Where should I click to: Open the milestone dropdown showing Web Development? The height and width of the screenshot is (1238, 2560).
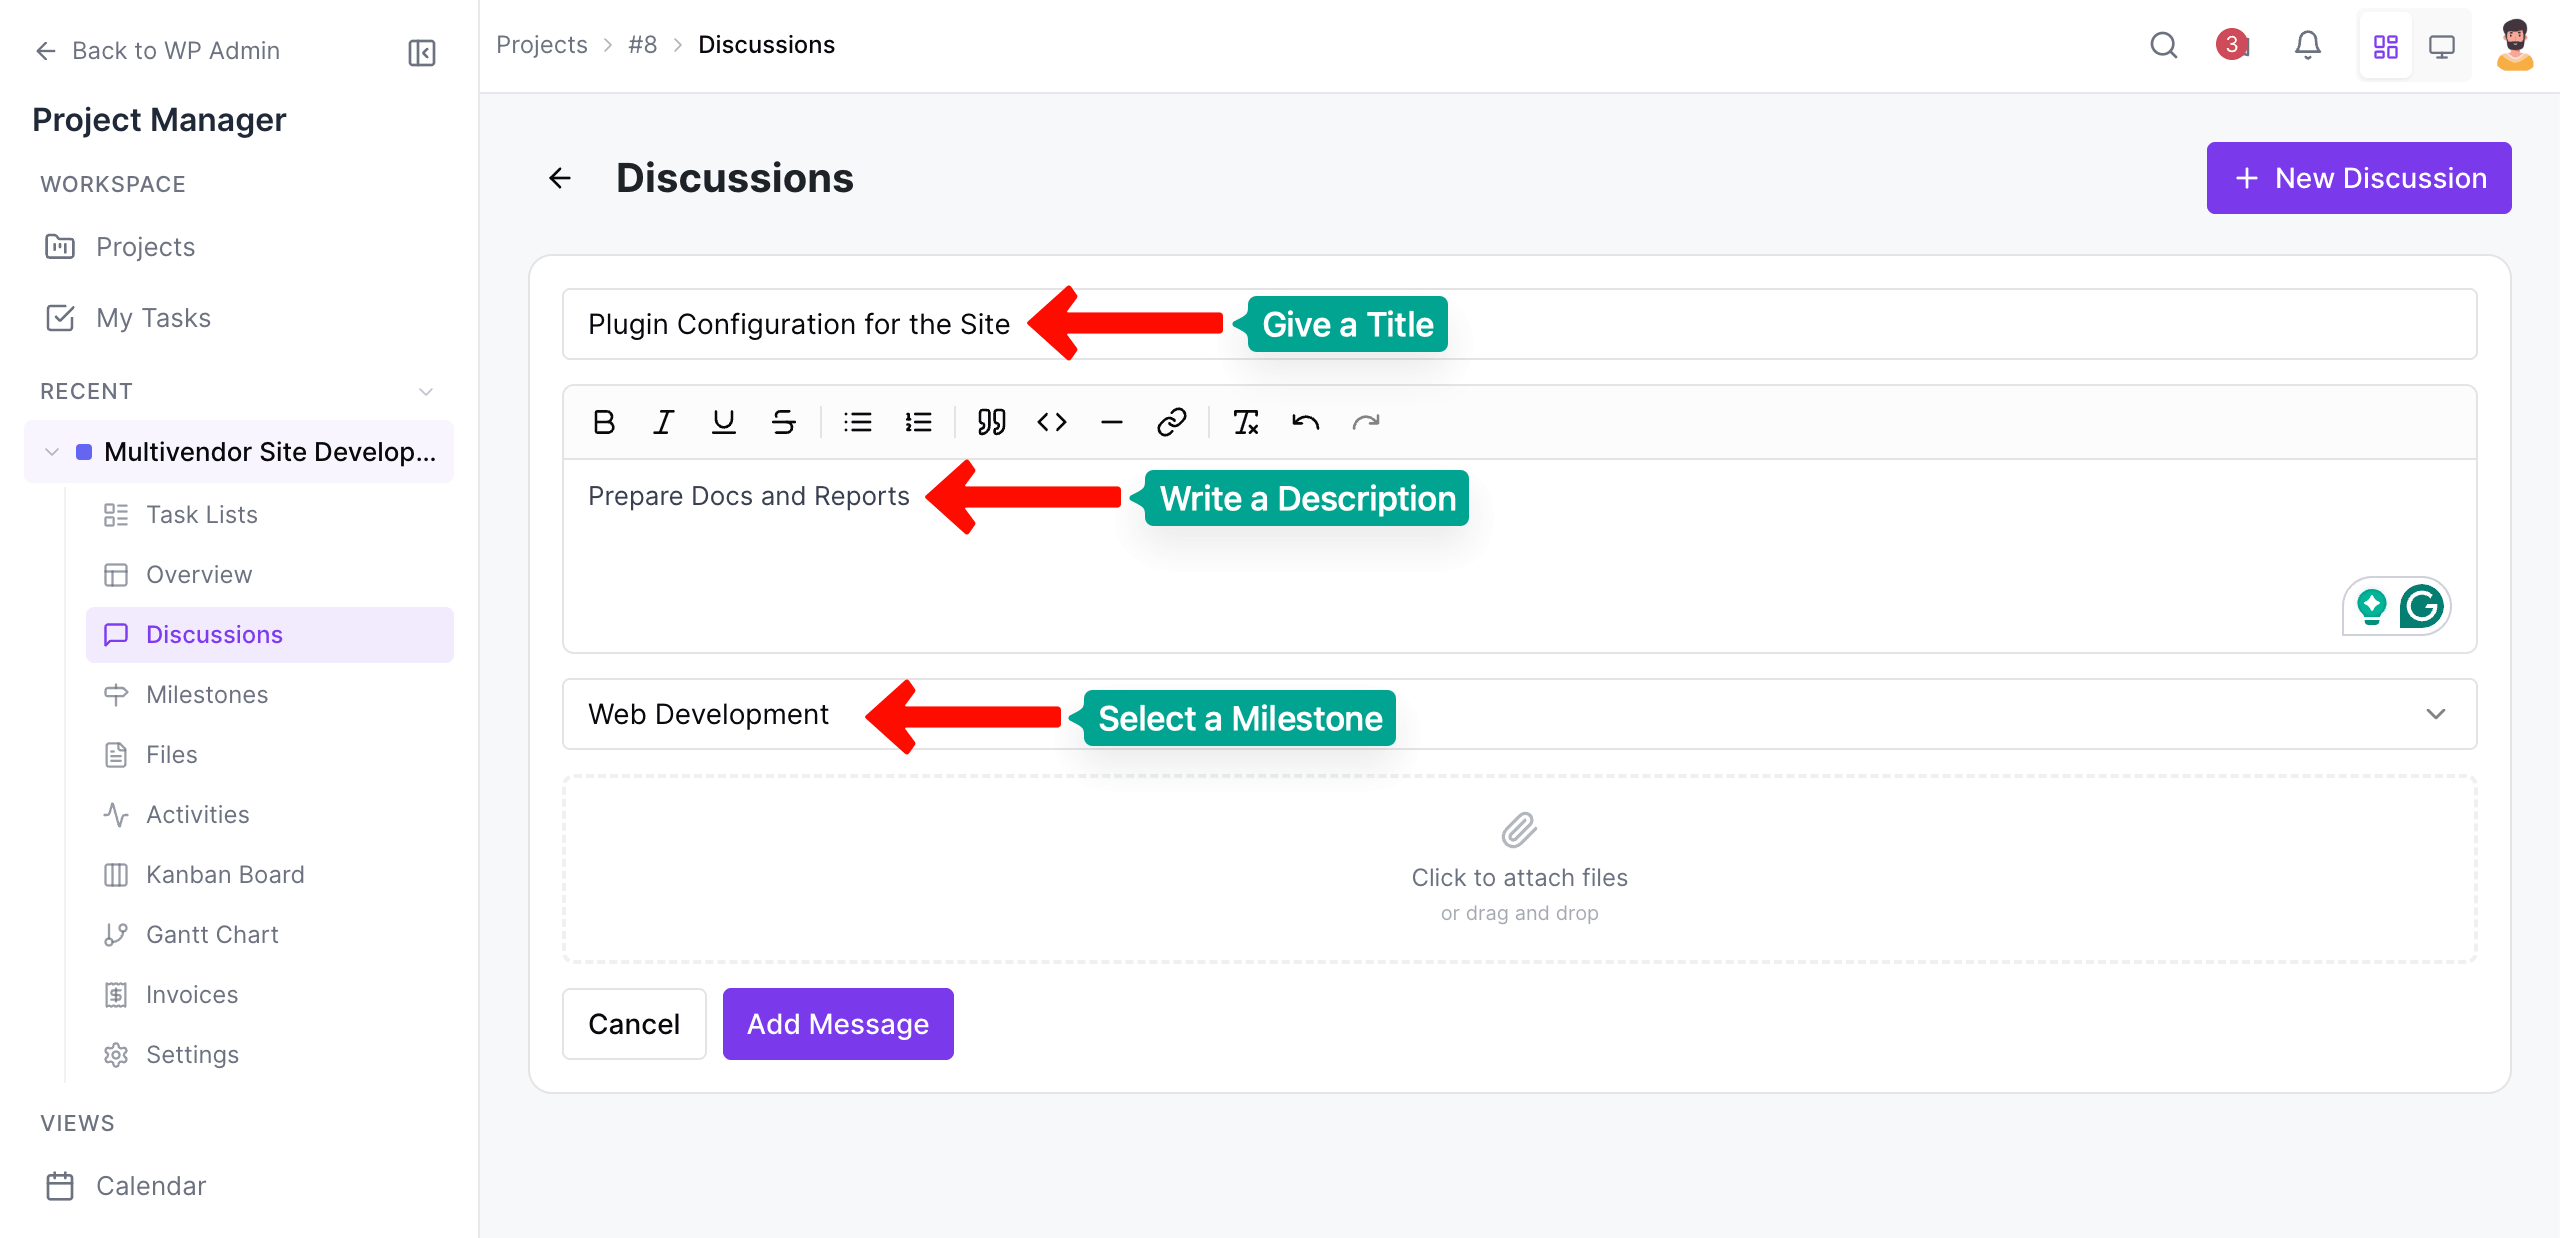point(2436,714)
